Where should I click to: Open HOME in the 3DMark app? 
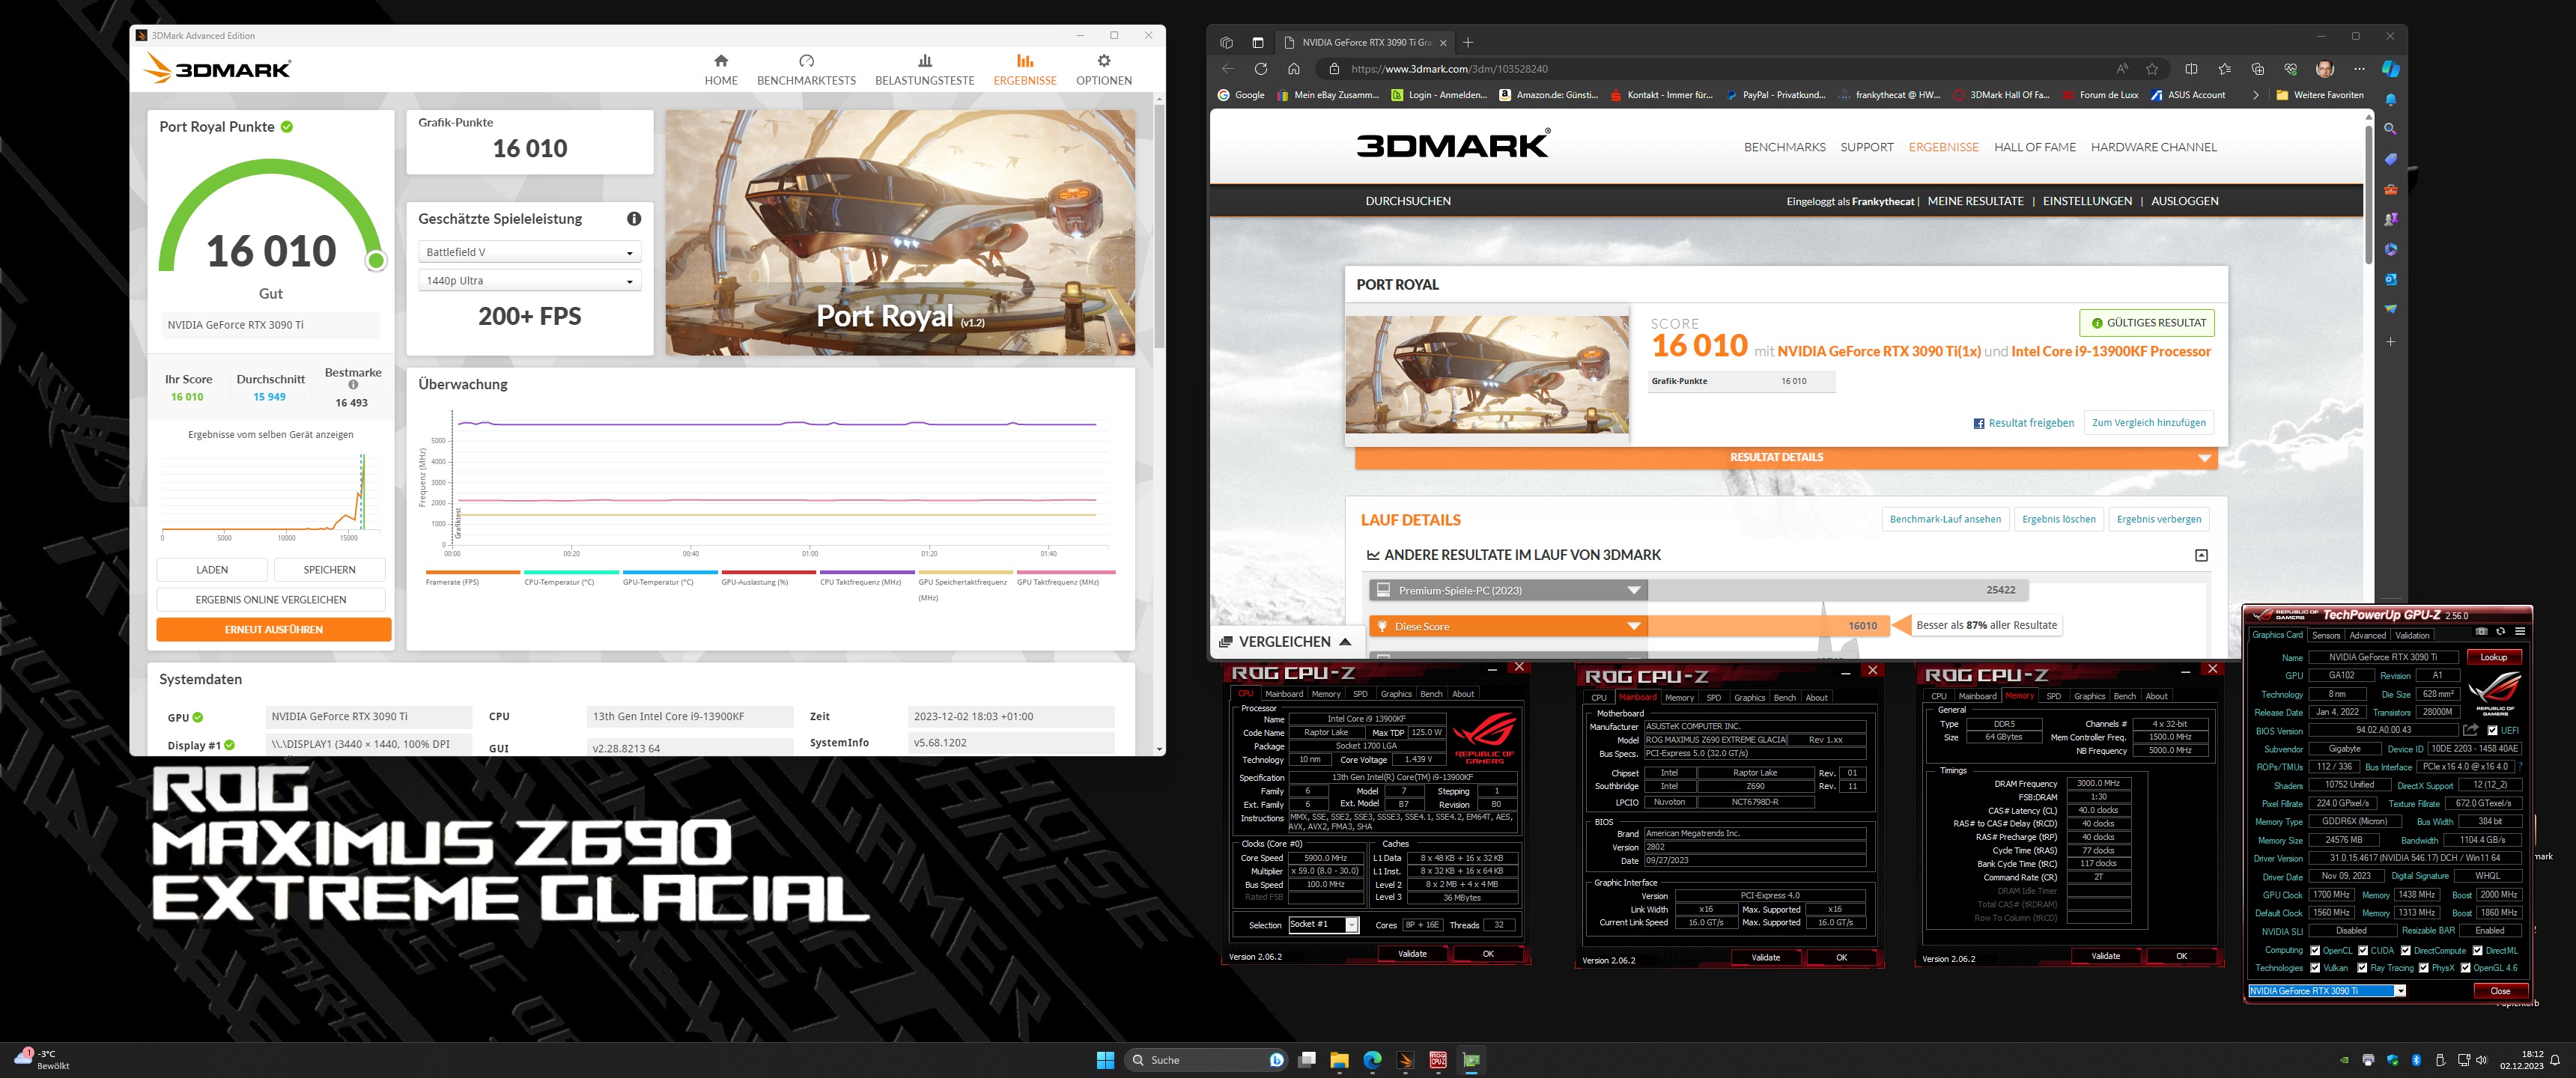tap(721, 70)
